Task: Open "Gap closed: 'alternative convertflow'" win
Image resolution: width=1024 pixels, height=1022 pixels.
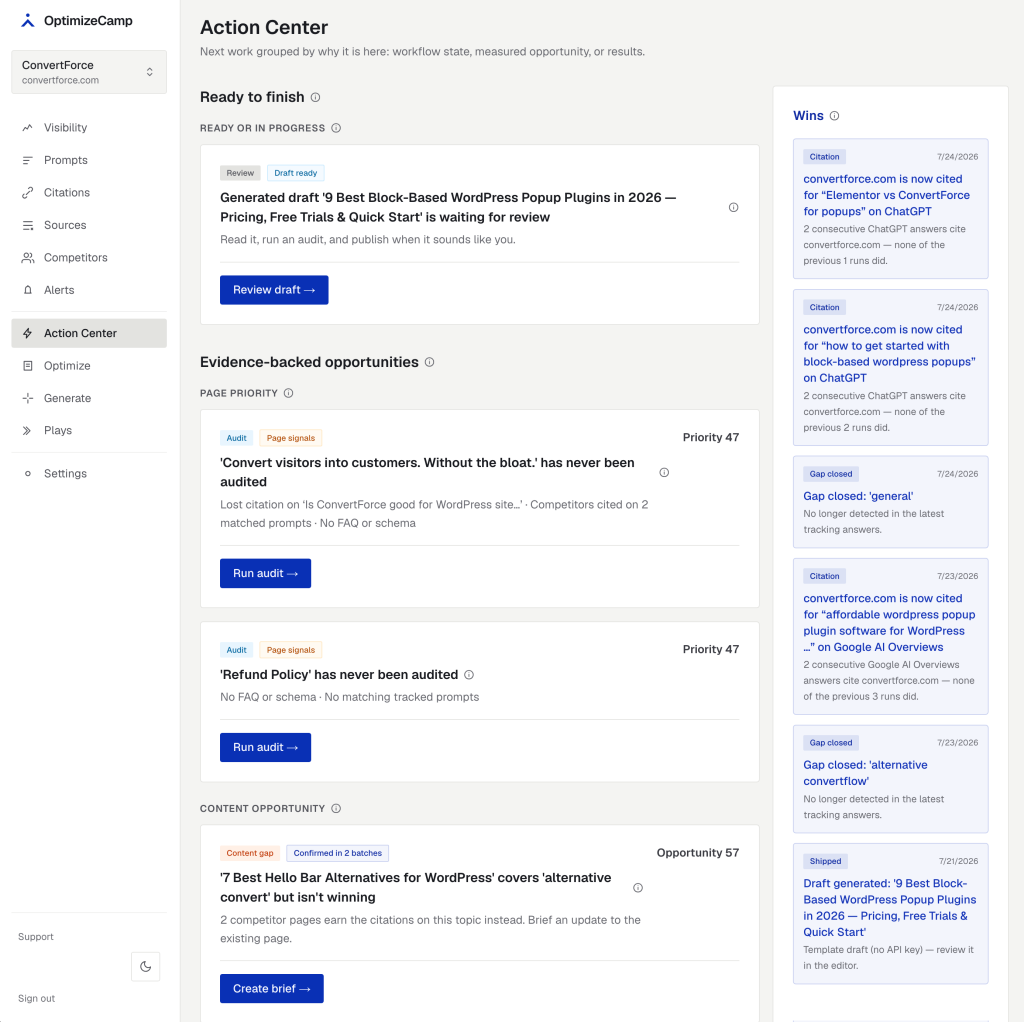Action: point(891,779)
